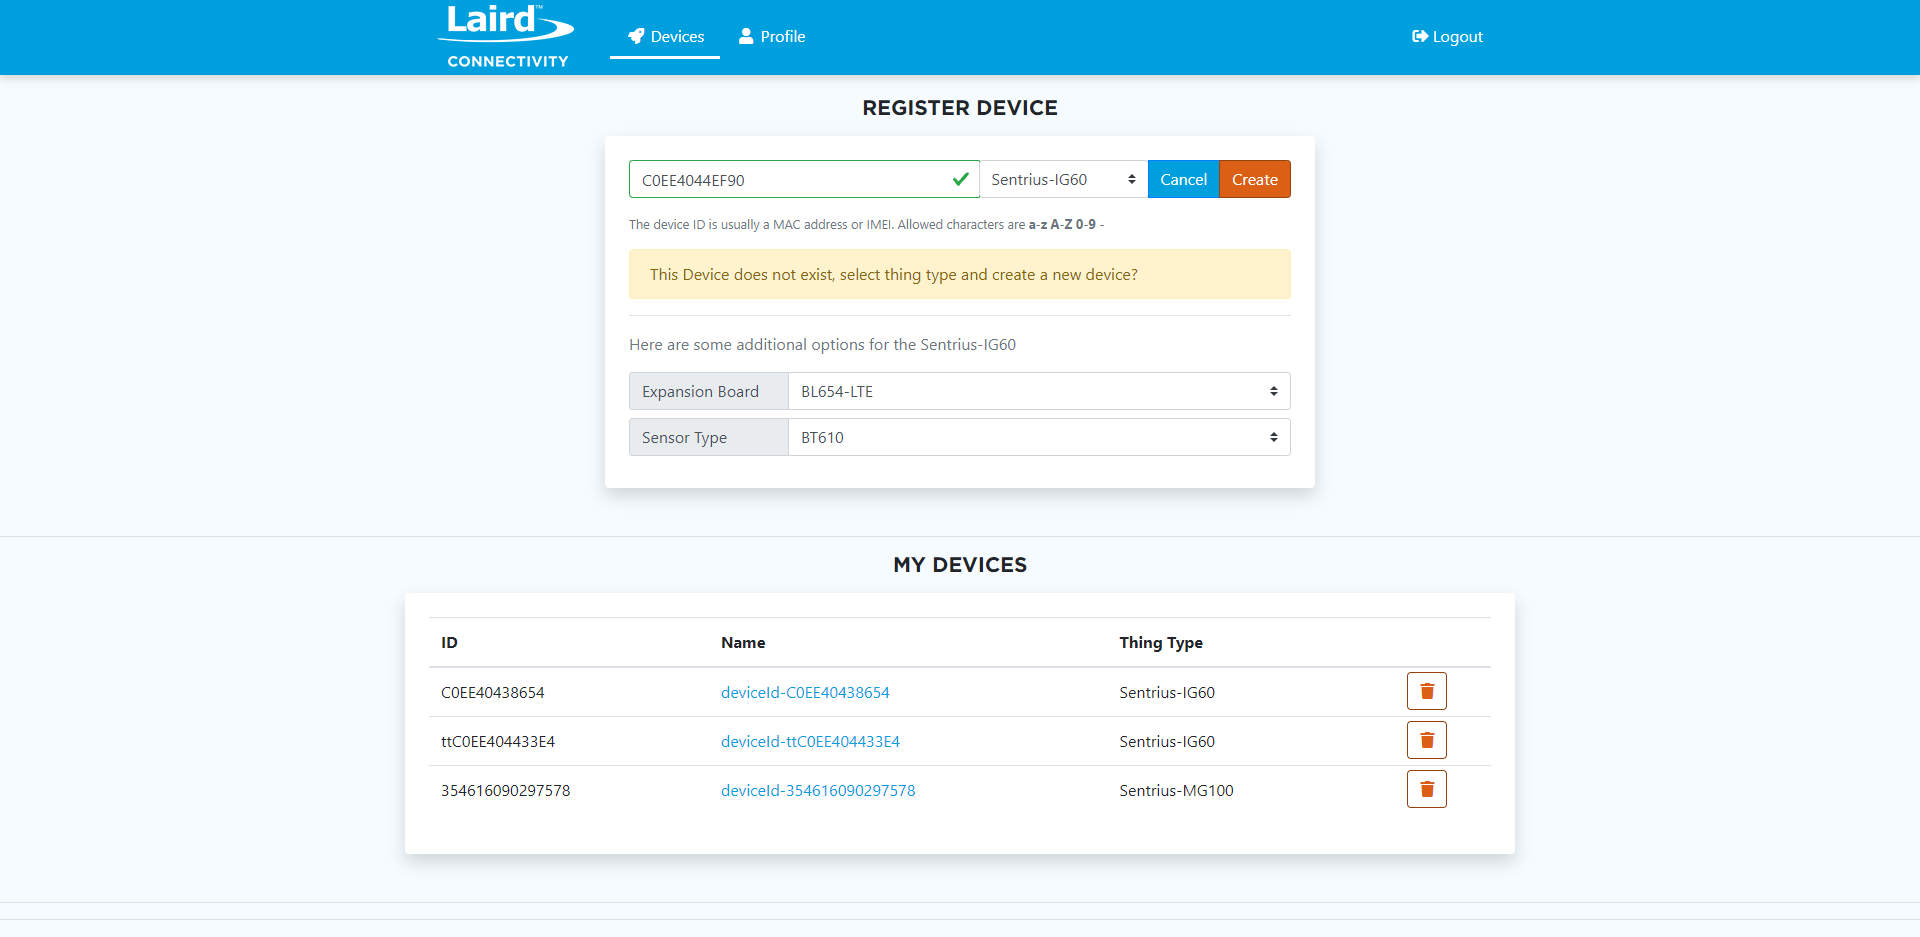The width and height of the screenshot is (1920, 937).
Task: Click the green validation checkmark icon
Action: [960, 180]
